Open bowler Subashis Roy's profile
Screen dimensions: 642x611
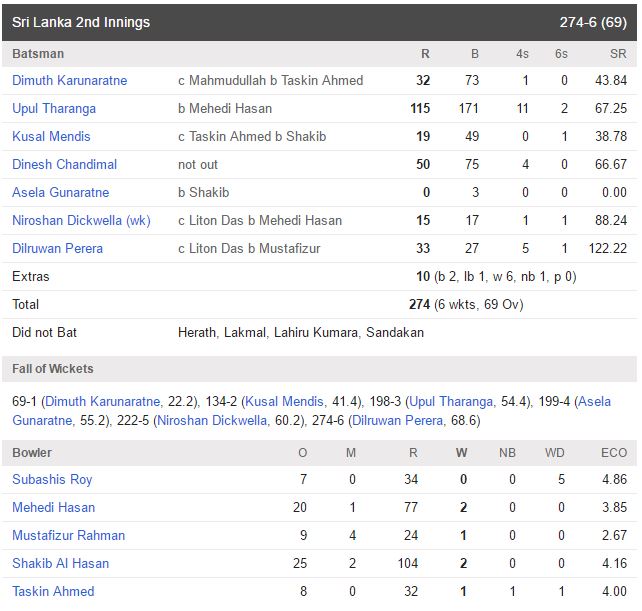click(52, 479)
